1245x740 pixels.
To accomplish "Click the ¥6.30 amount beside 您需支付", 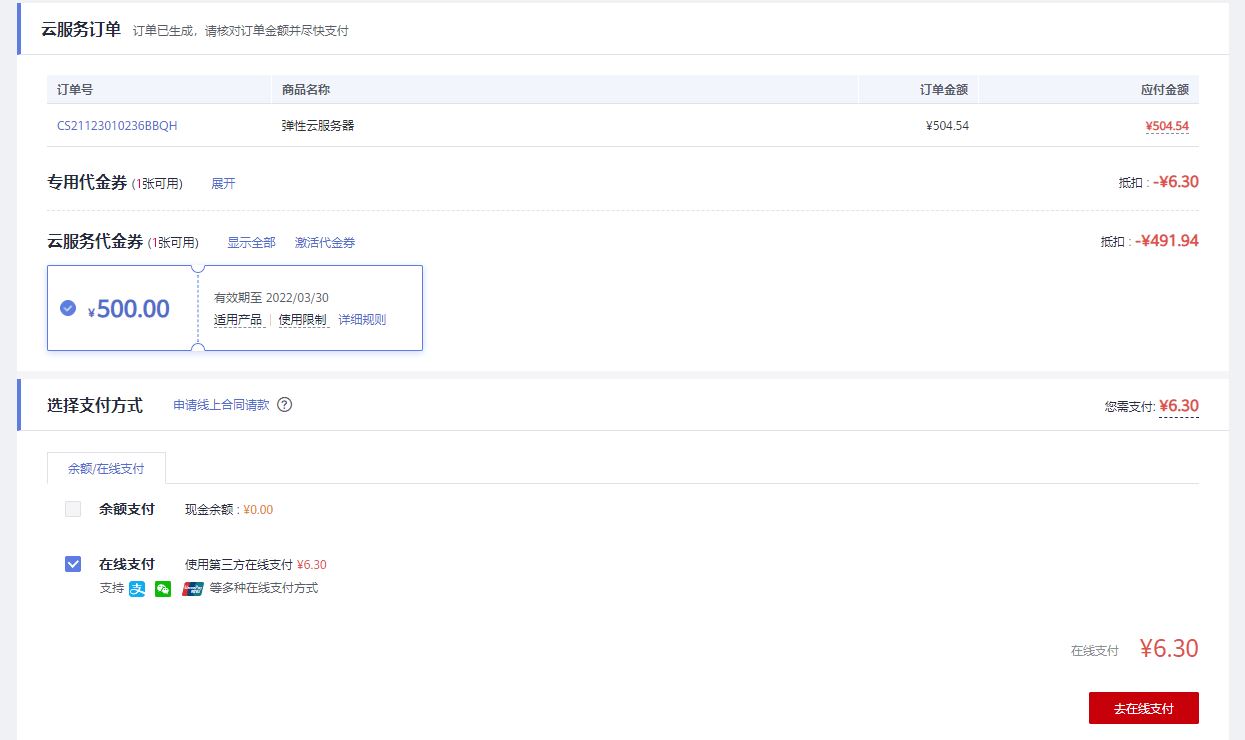I will click(x=1179, y=406).
